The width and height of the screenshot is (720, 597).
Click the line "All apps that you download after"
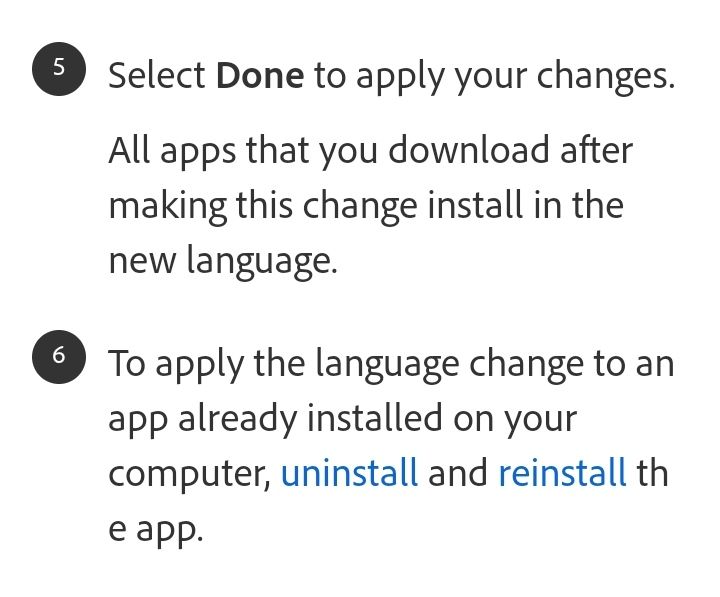click(370, 150)
